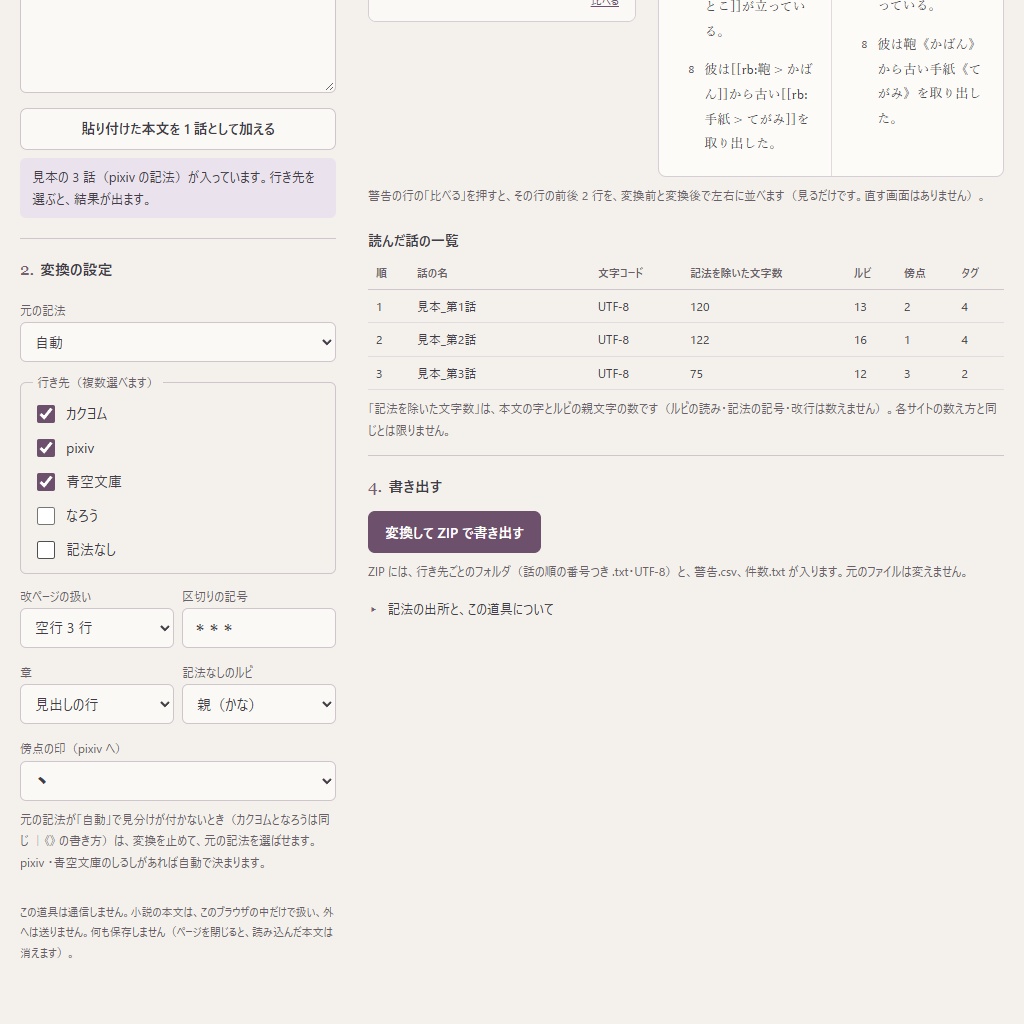The height and width of the screenshot is (1024, 1024).
Task: Click character count 75 in 見本_第3話 row
Action: pos(696,374)
